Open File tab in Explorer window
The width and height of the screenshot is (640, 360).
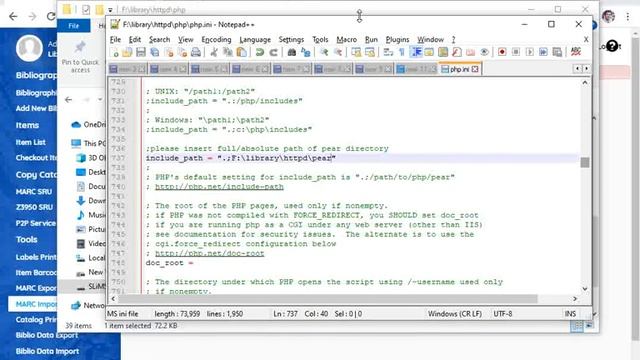point(73,26)
